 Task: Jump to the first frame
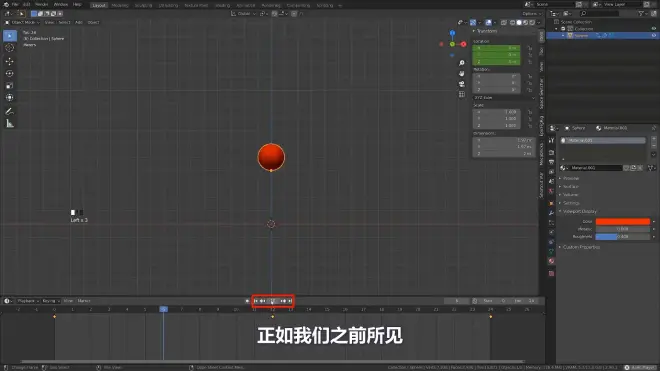click(x=256, y=301)
